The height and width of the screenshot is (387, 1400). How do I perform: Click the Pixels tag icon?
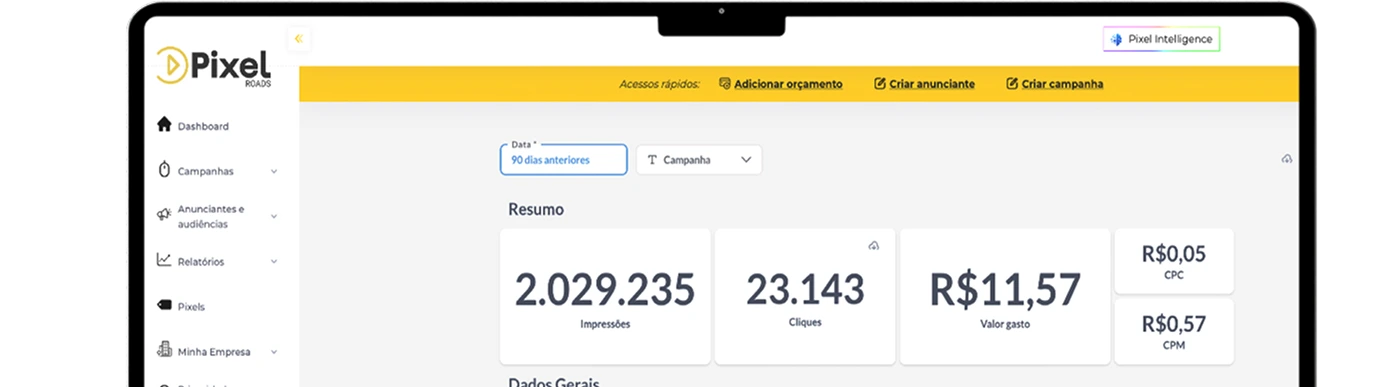(x=164, y=305)
